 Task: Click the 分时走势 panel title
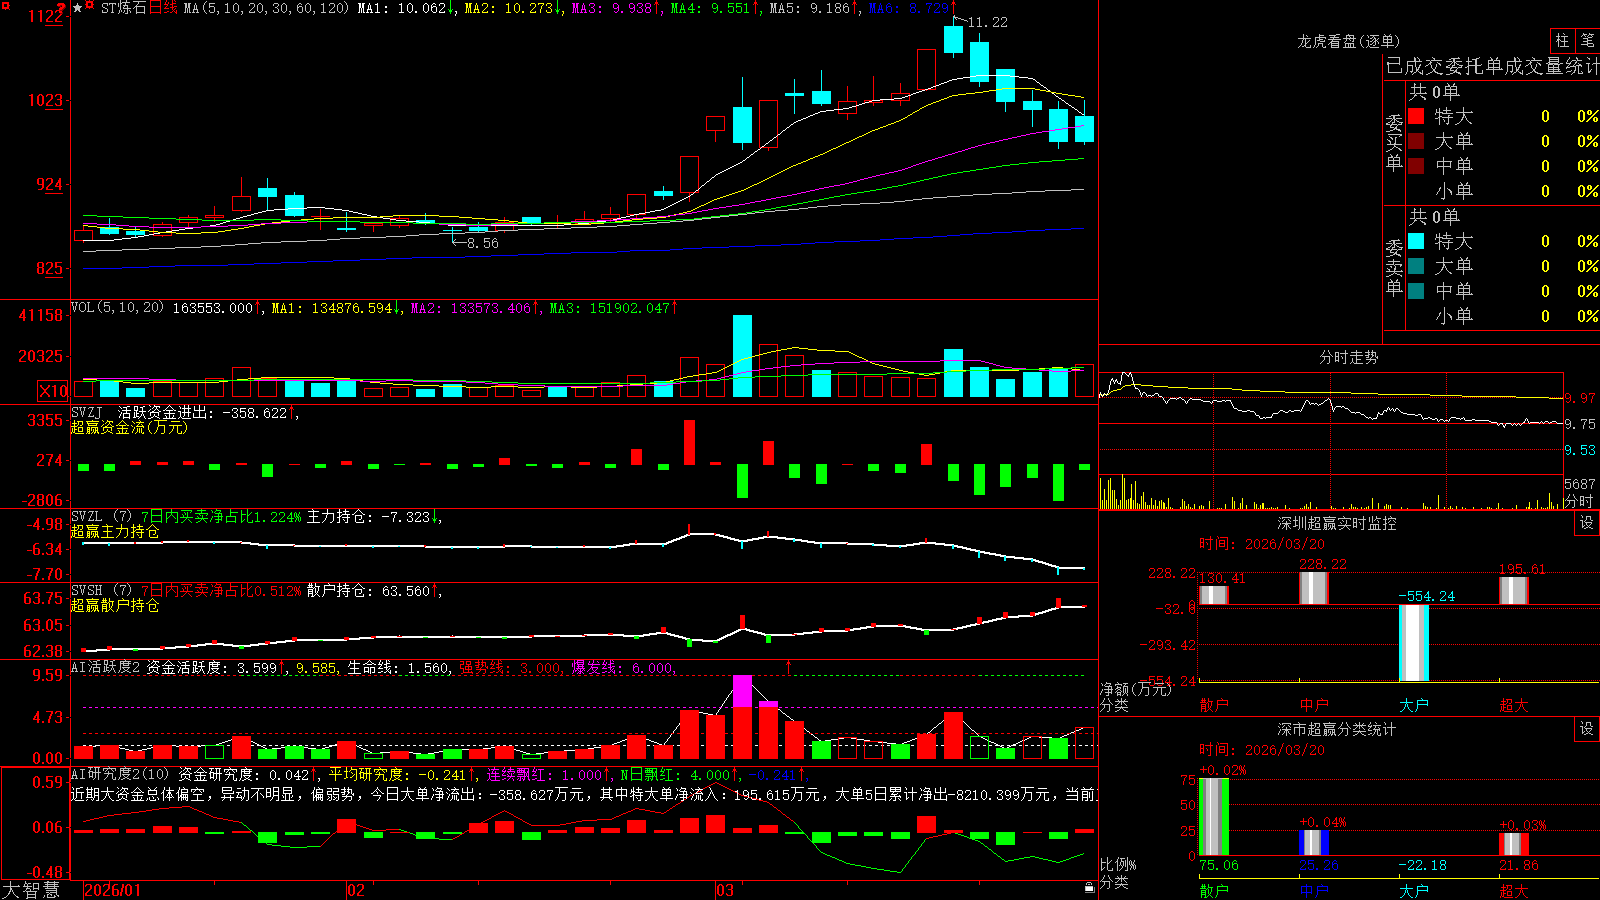point(1348,357)
